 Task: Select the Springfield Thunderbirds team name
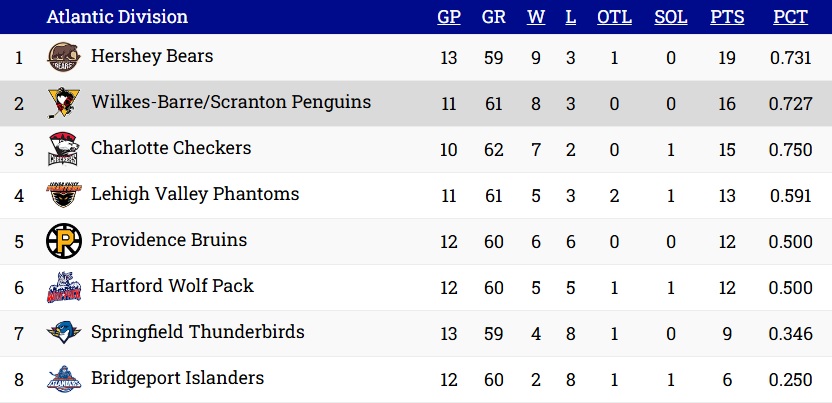click(197, 332)
